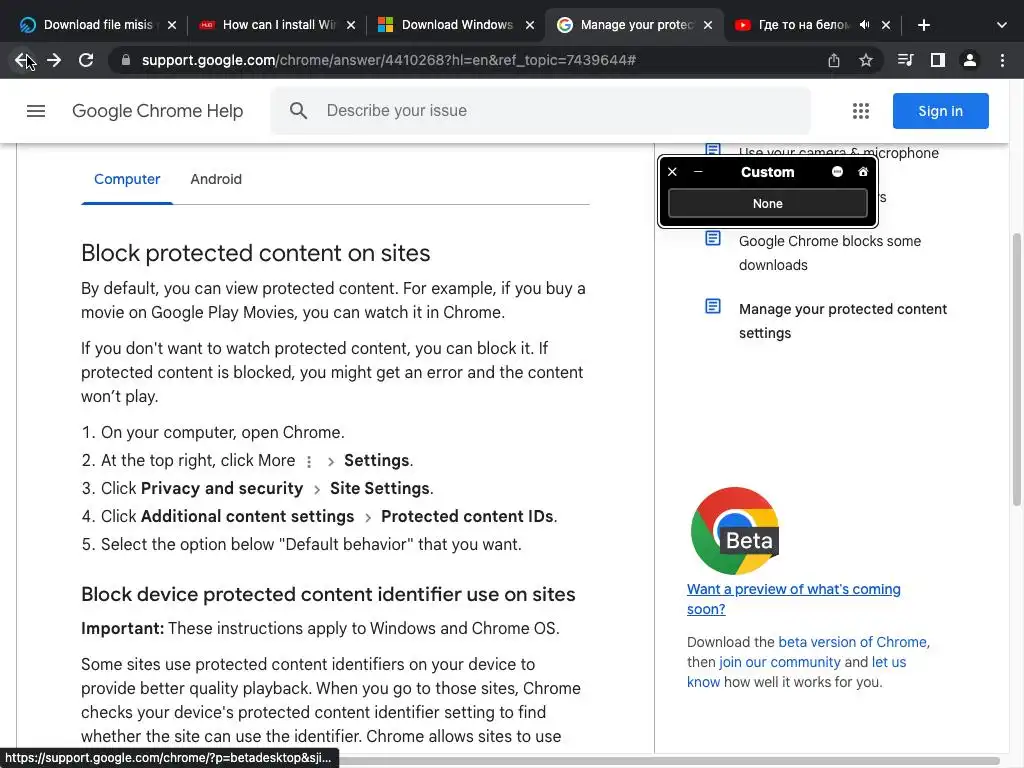Reload the current page

[x=86, y=60]
